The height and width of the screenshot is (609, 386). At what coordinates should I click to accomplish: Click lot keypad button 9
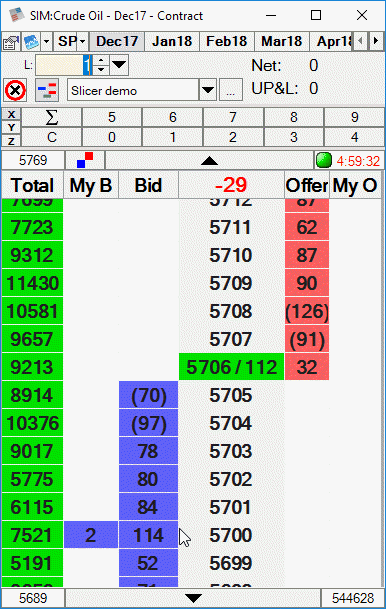pos(354,117)
